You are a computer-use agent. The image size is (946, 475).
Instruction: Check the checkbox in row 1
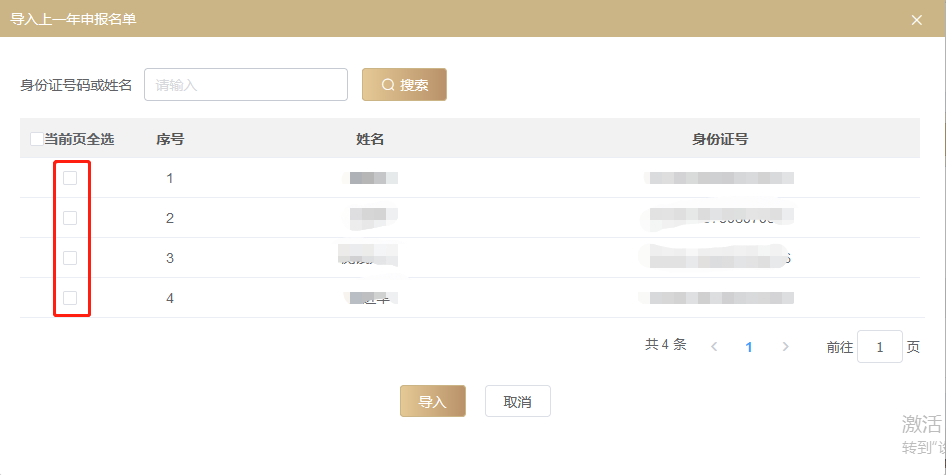click(70, 177)
